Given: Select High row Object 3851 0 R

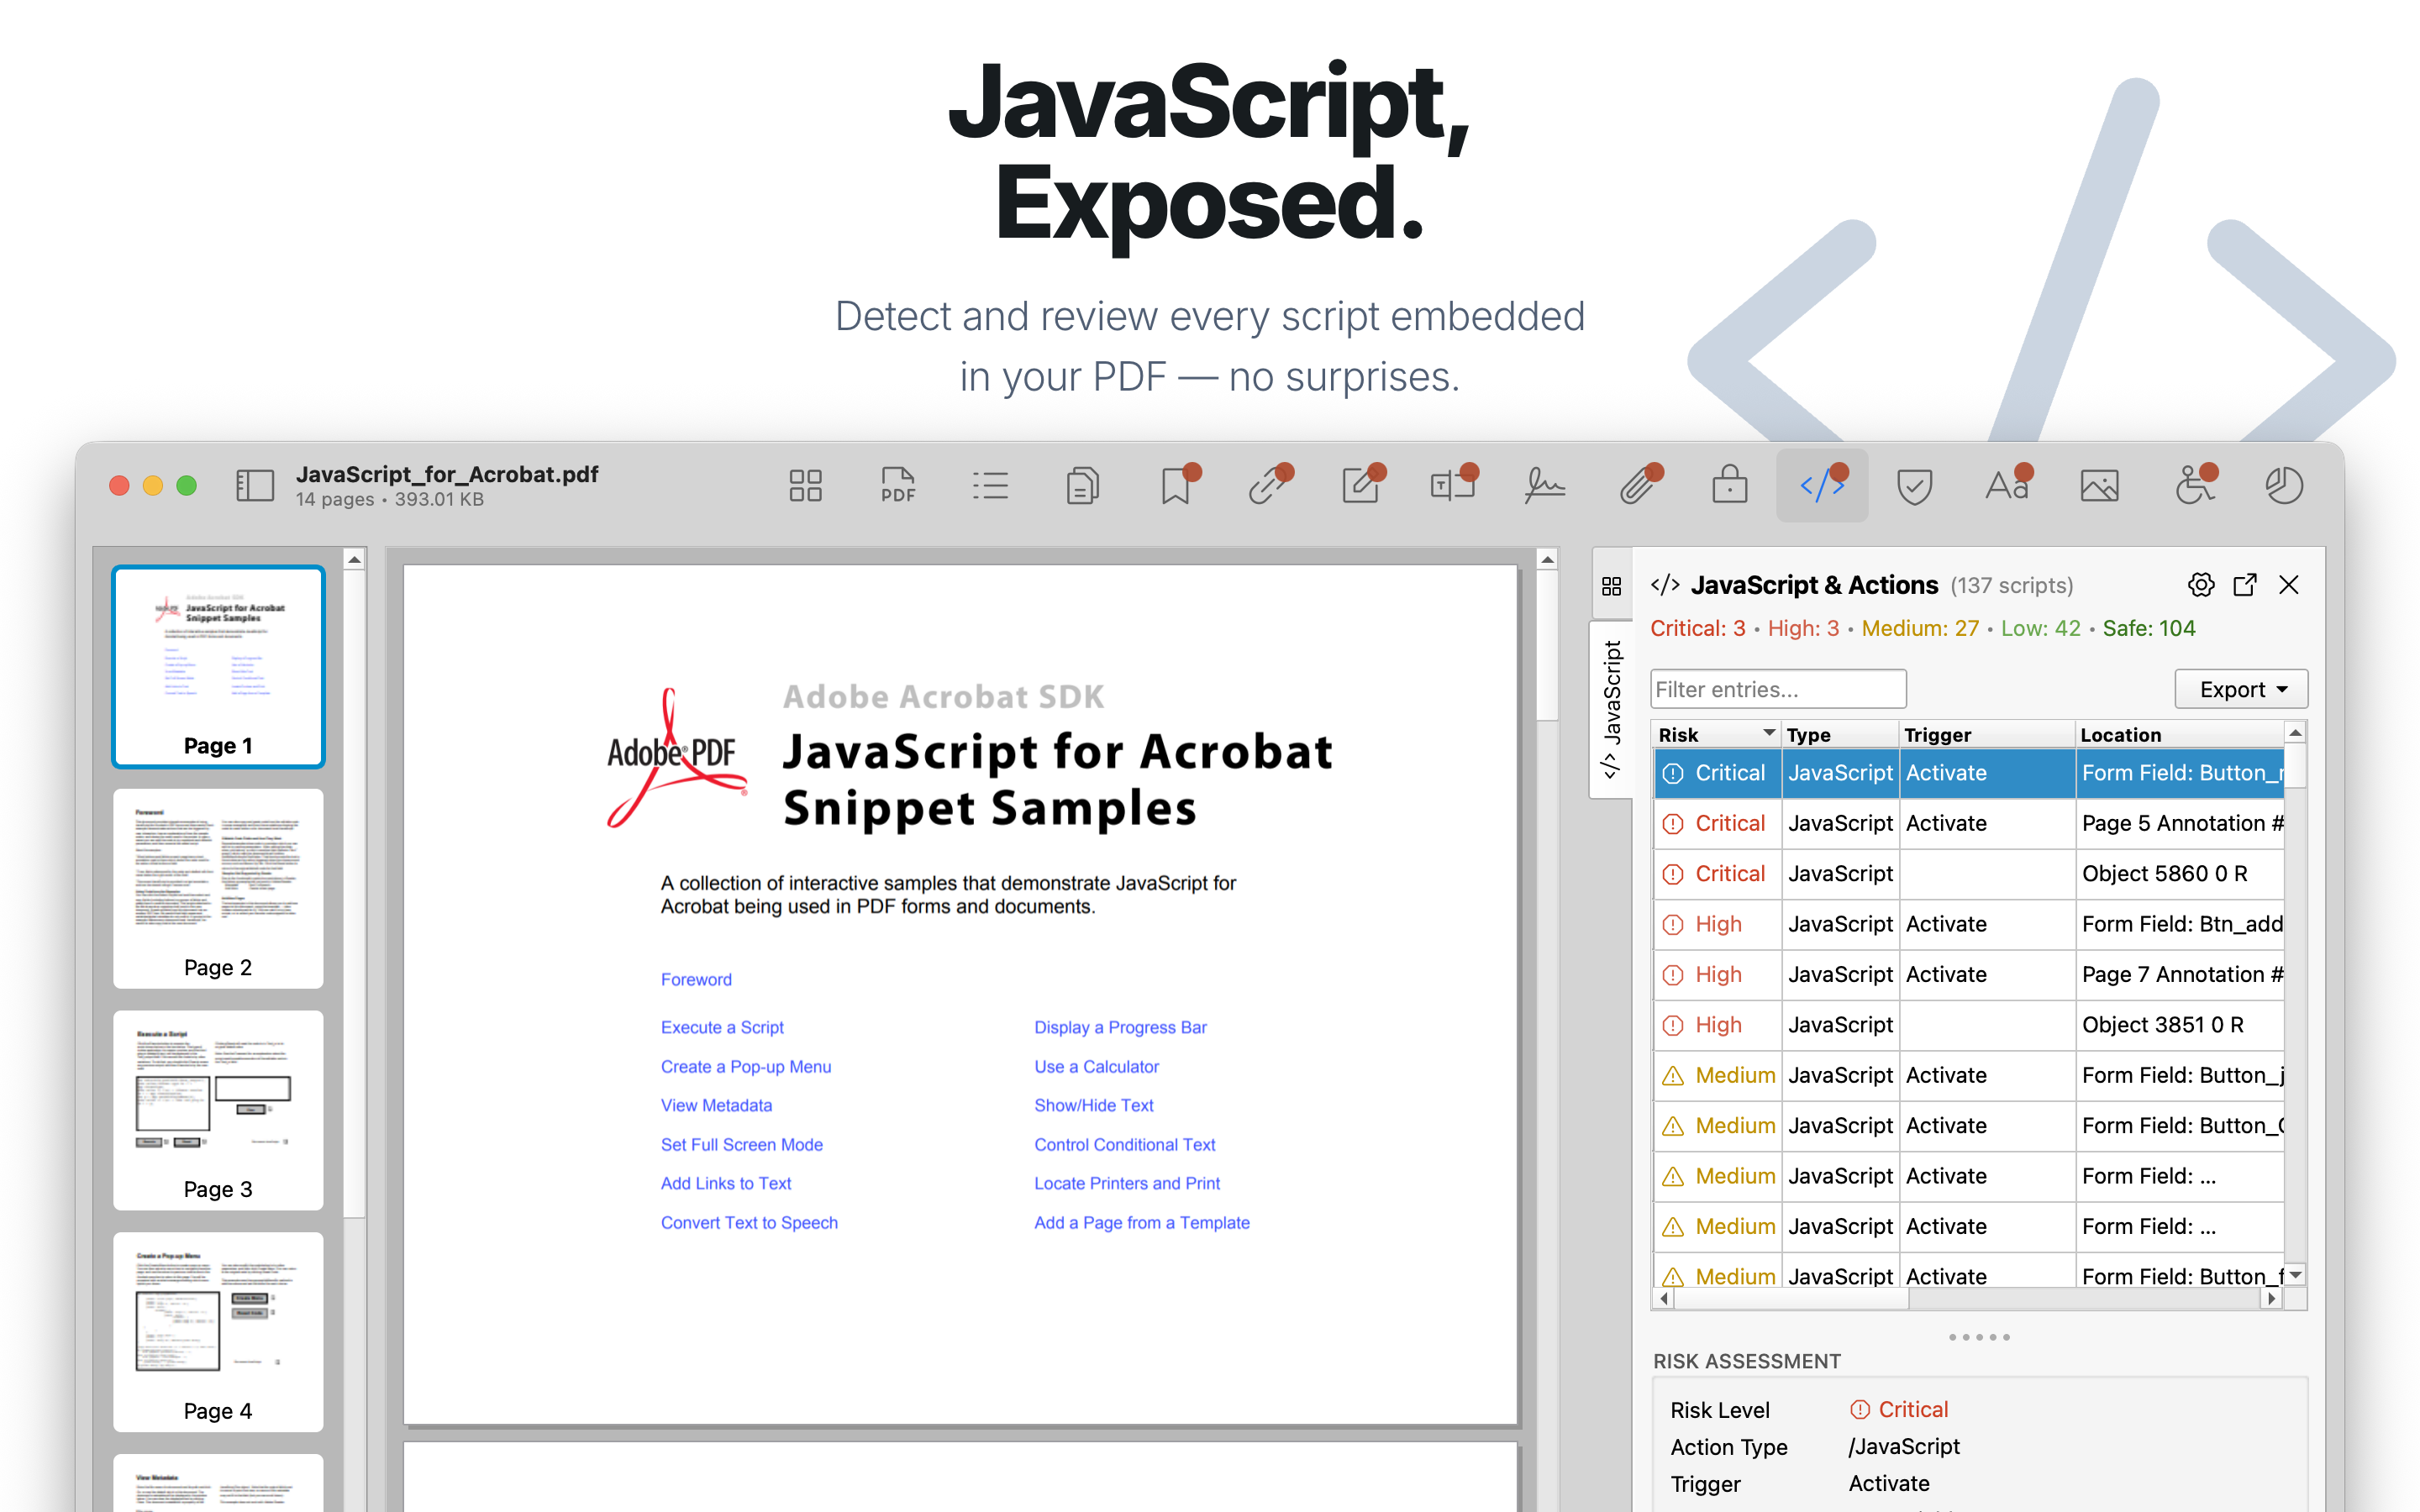Looking at the screenshot, I should (1968, 1025).
